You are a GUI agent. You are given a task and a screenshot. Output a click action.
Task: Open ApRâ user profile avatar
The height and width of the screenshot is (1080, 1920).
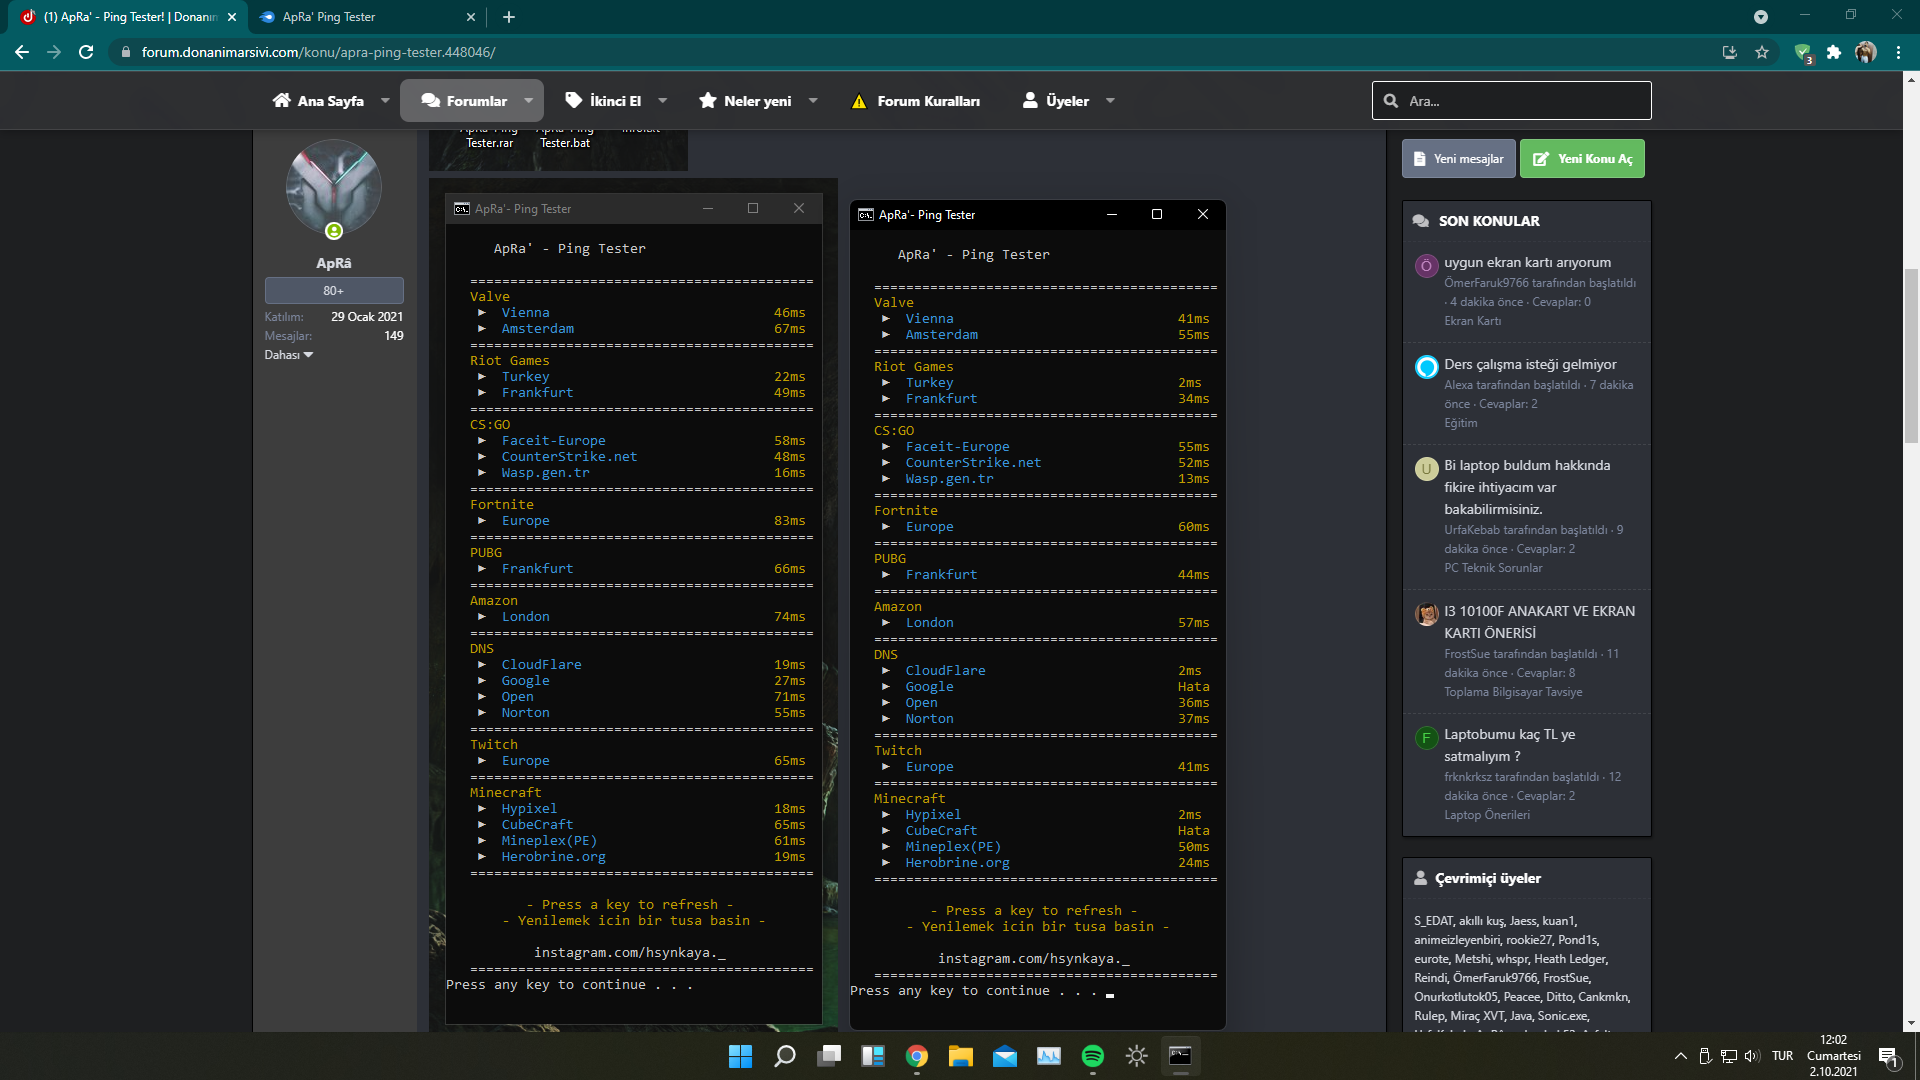[x=334, y=188]
